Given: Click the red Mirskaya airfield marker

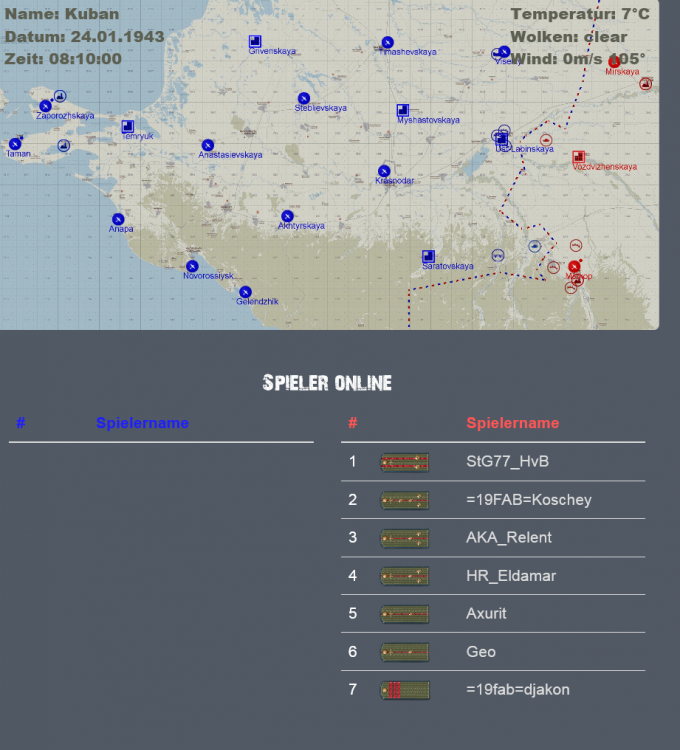Looking at the screenshot, I should (614, 62).
